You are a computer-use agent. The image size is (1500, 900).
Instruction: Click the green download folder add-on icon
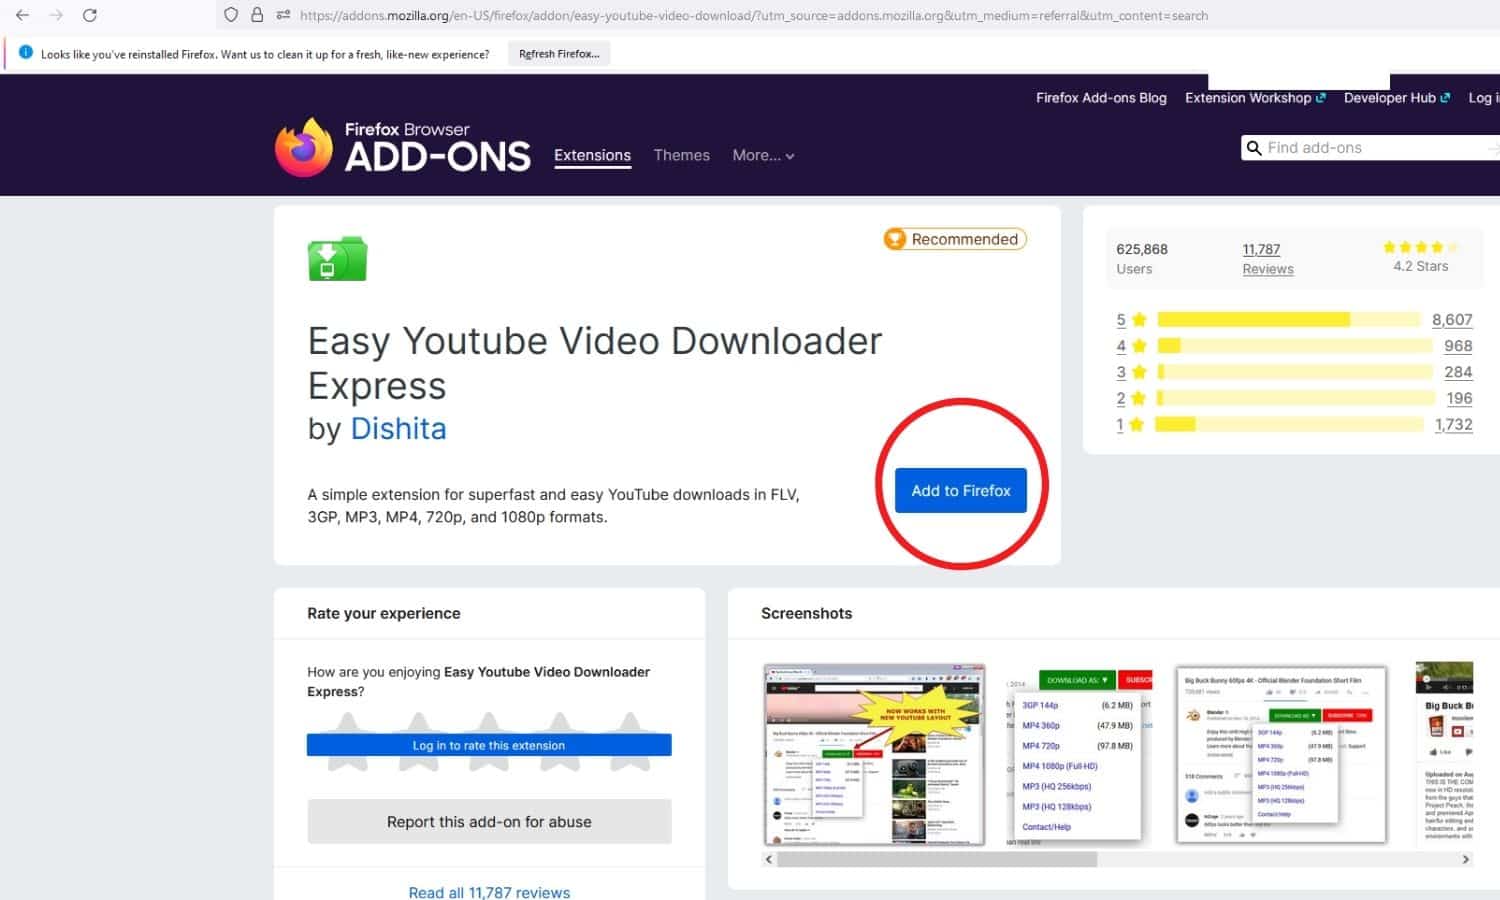click(x=337, y=259)
